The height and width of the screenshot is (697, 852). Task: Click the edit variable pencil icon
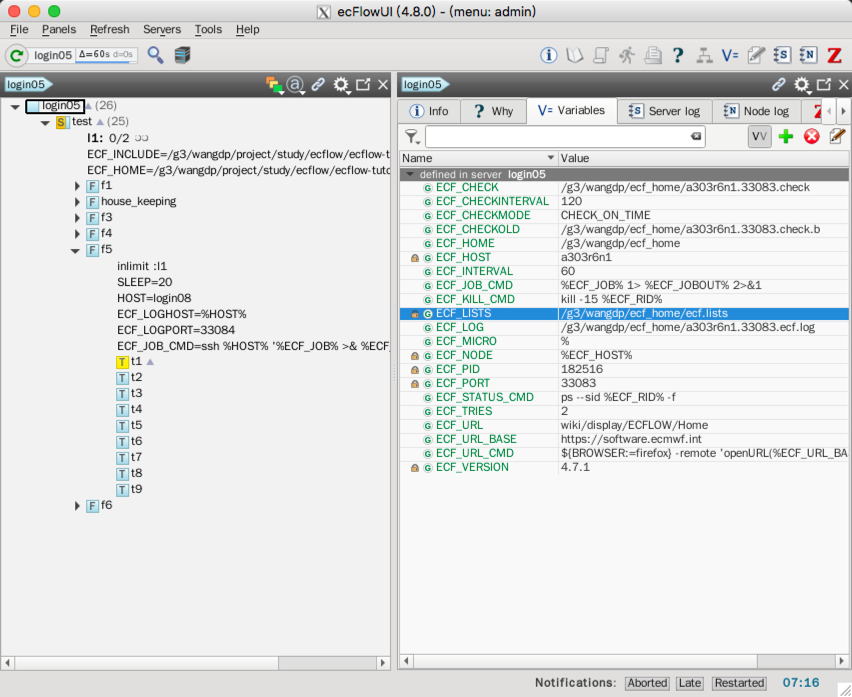pos(836,136)
